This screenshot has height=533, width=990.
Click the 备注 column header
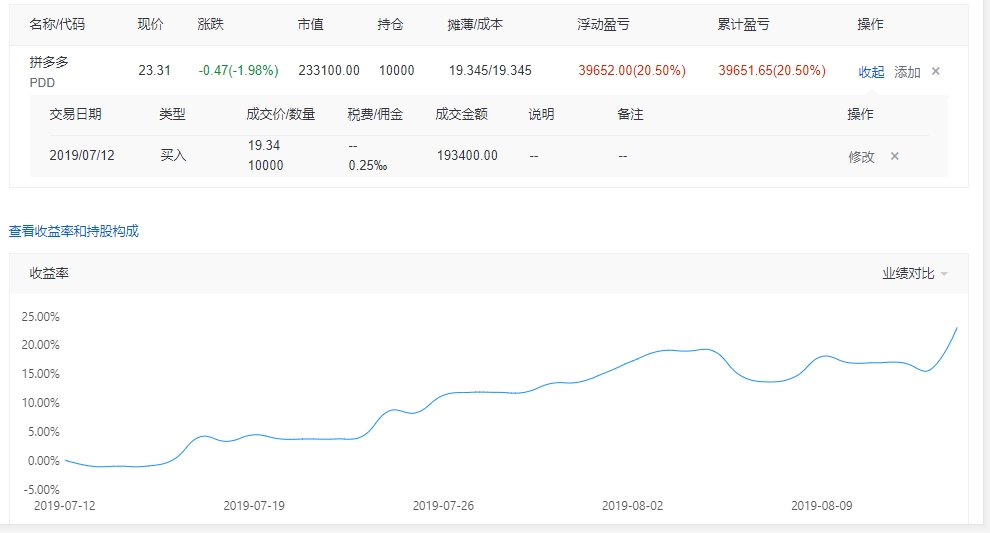point(630,114)
